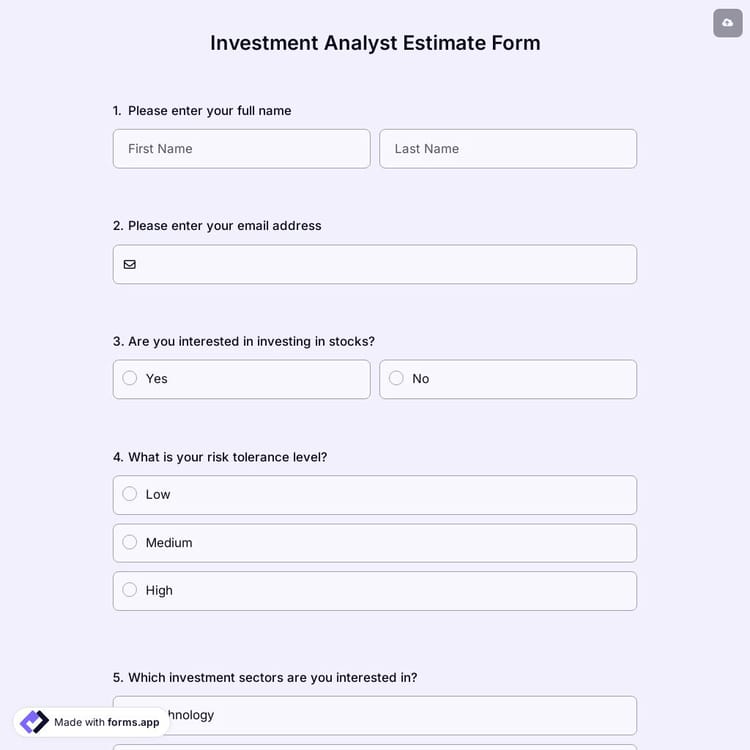Focus the Last Name field
Image resolution: width=750 pixels, height=750 pixels.
click(x=507, y=149)
